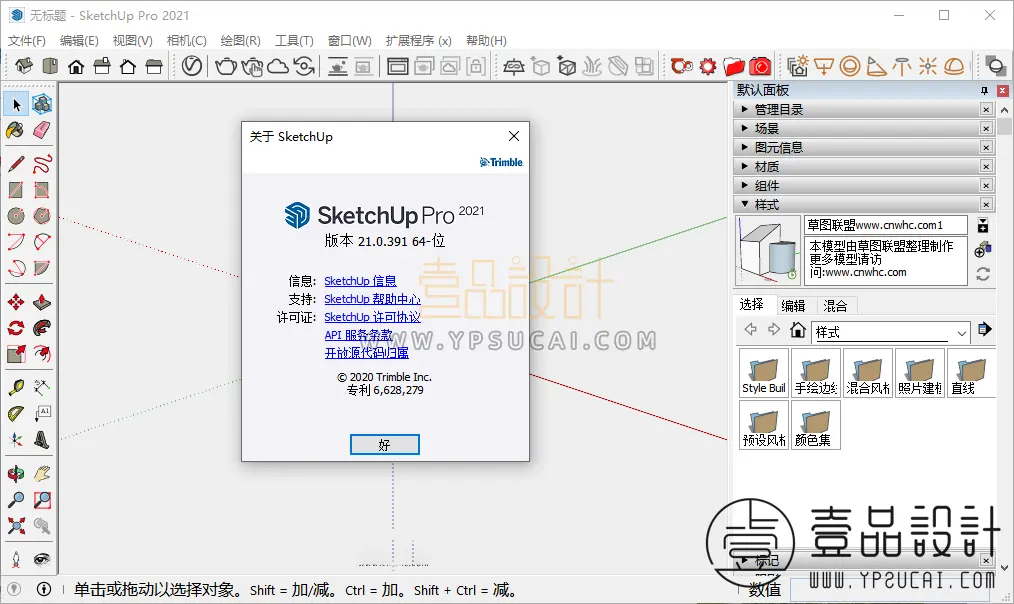The image size is (1014, 604).
Task: Expand the 管理目录 panel
Action: [857, 109]
